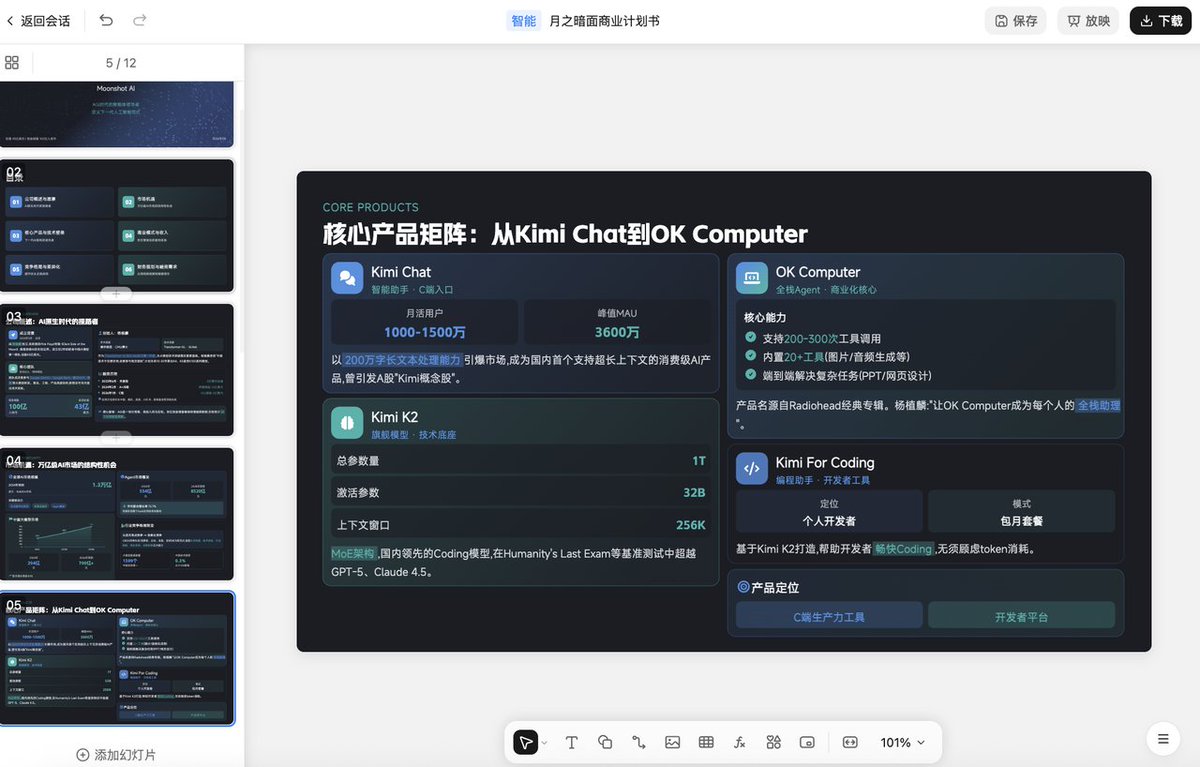1200x767 pixels.
Task: Open the hamburger menu button at bottom right
Action: (1163, 739)
